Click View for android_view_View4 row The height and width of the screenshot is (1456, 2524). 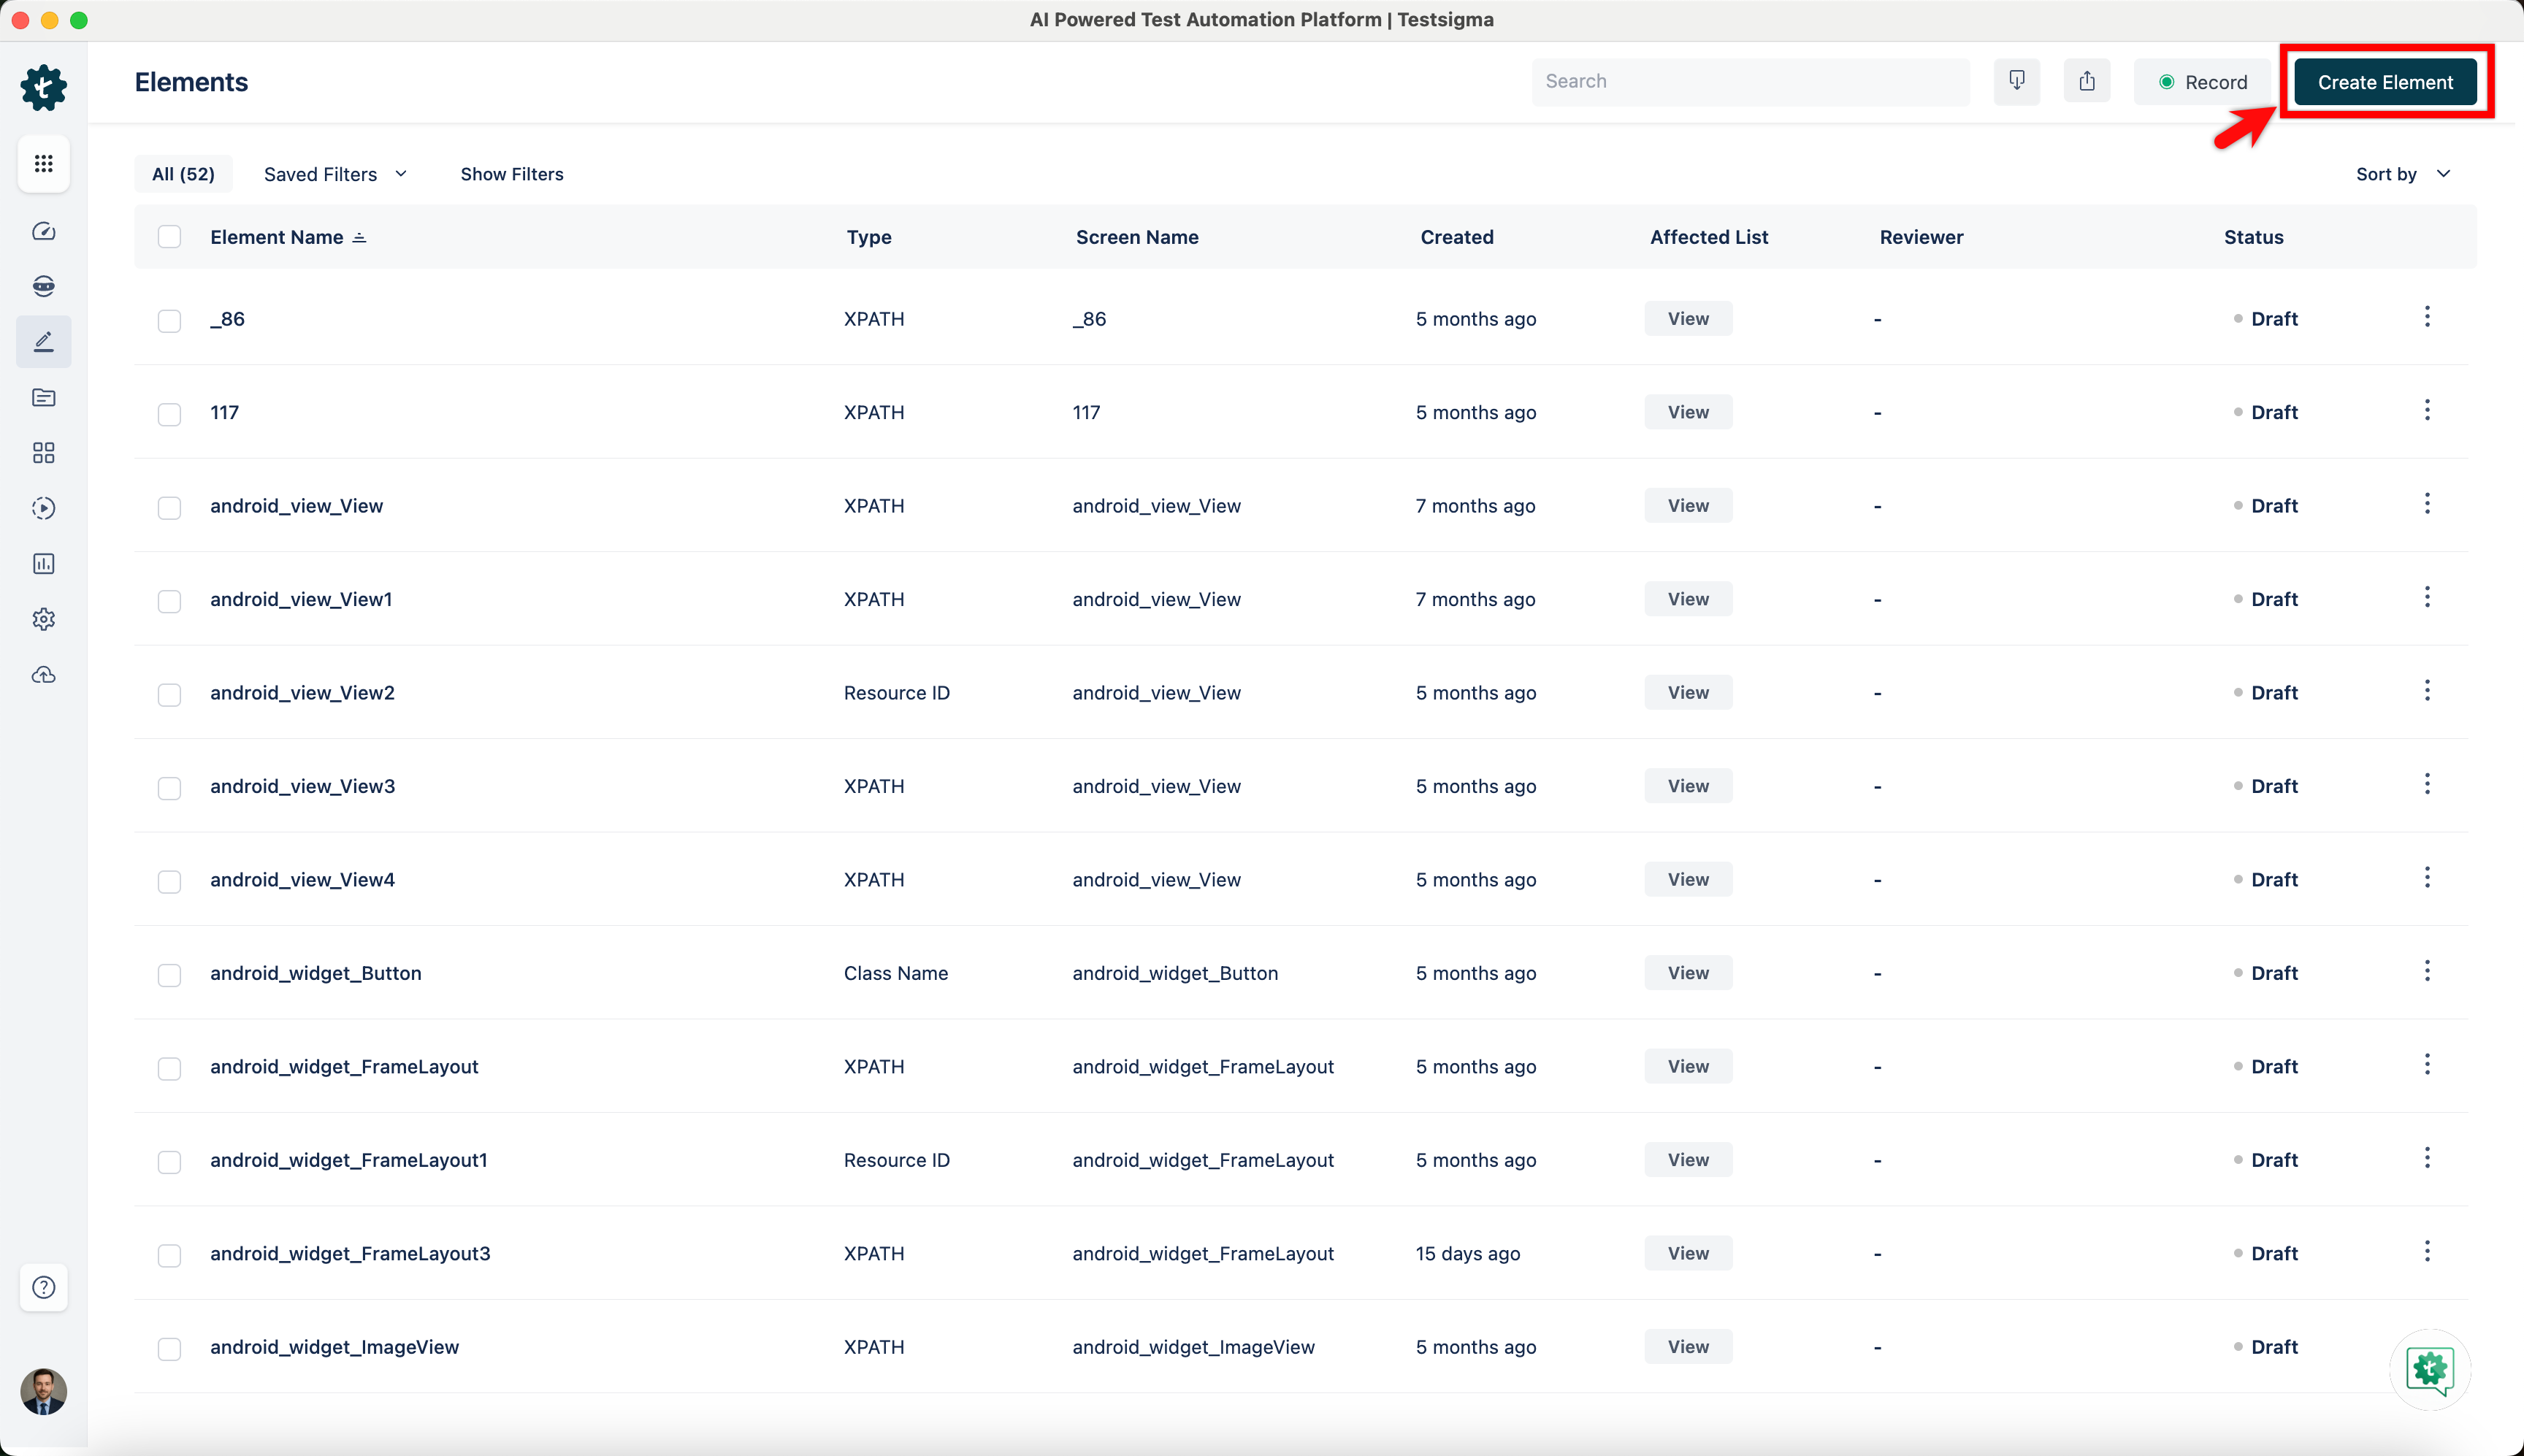click(x=1688, y=879)
